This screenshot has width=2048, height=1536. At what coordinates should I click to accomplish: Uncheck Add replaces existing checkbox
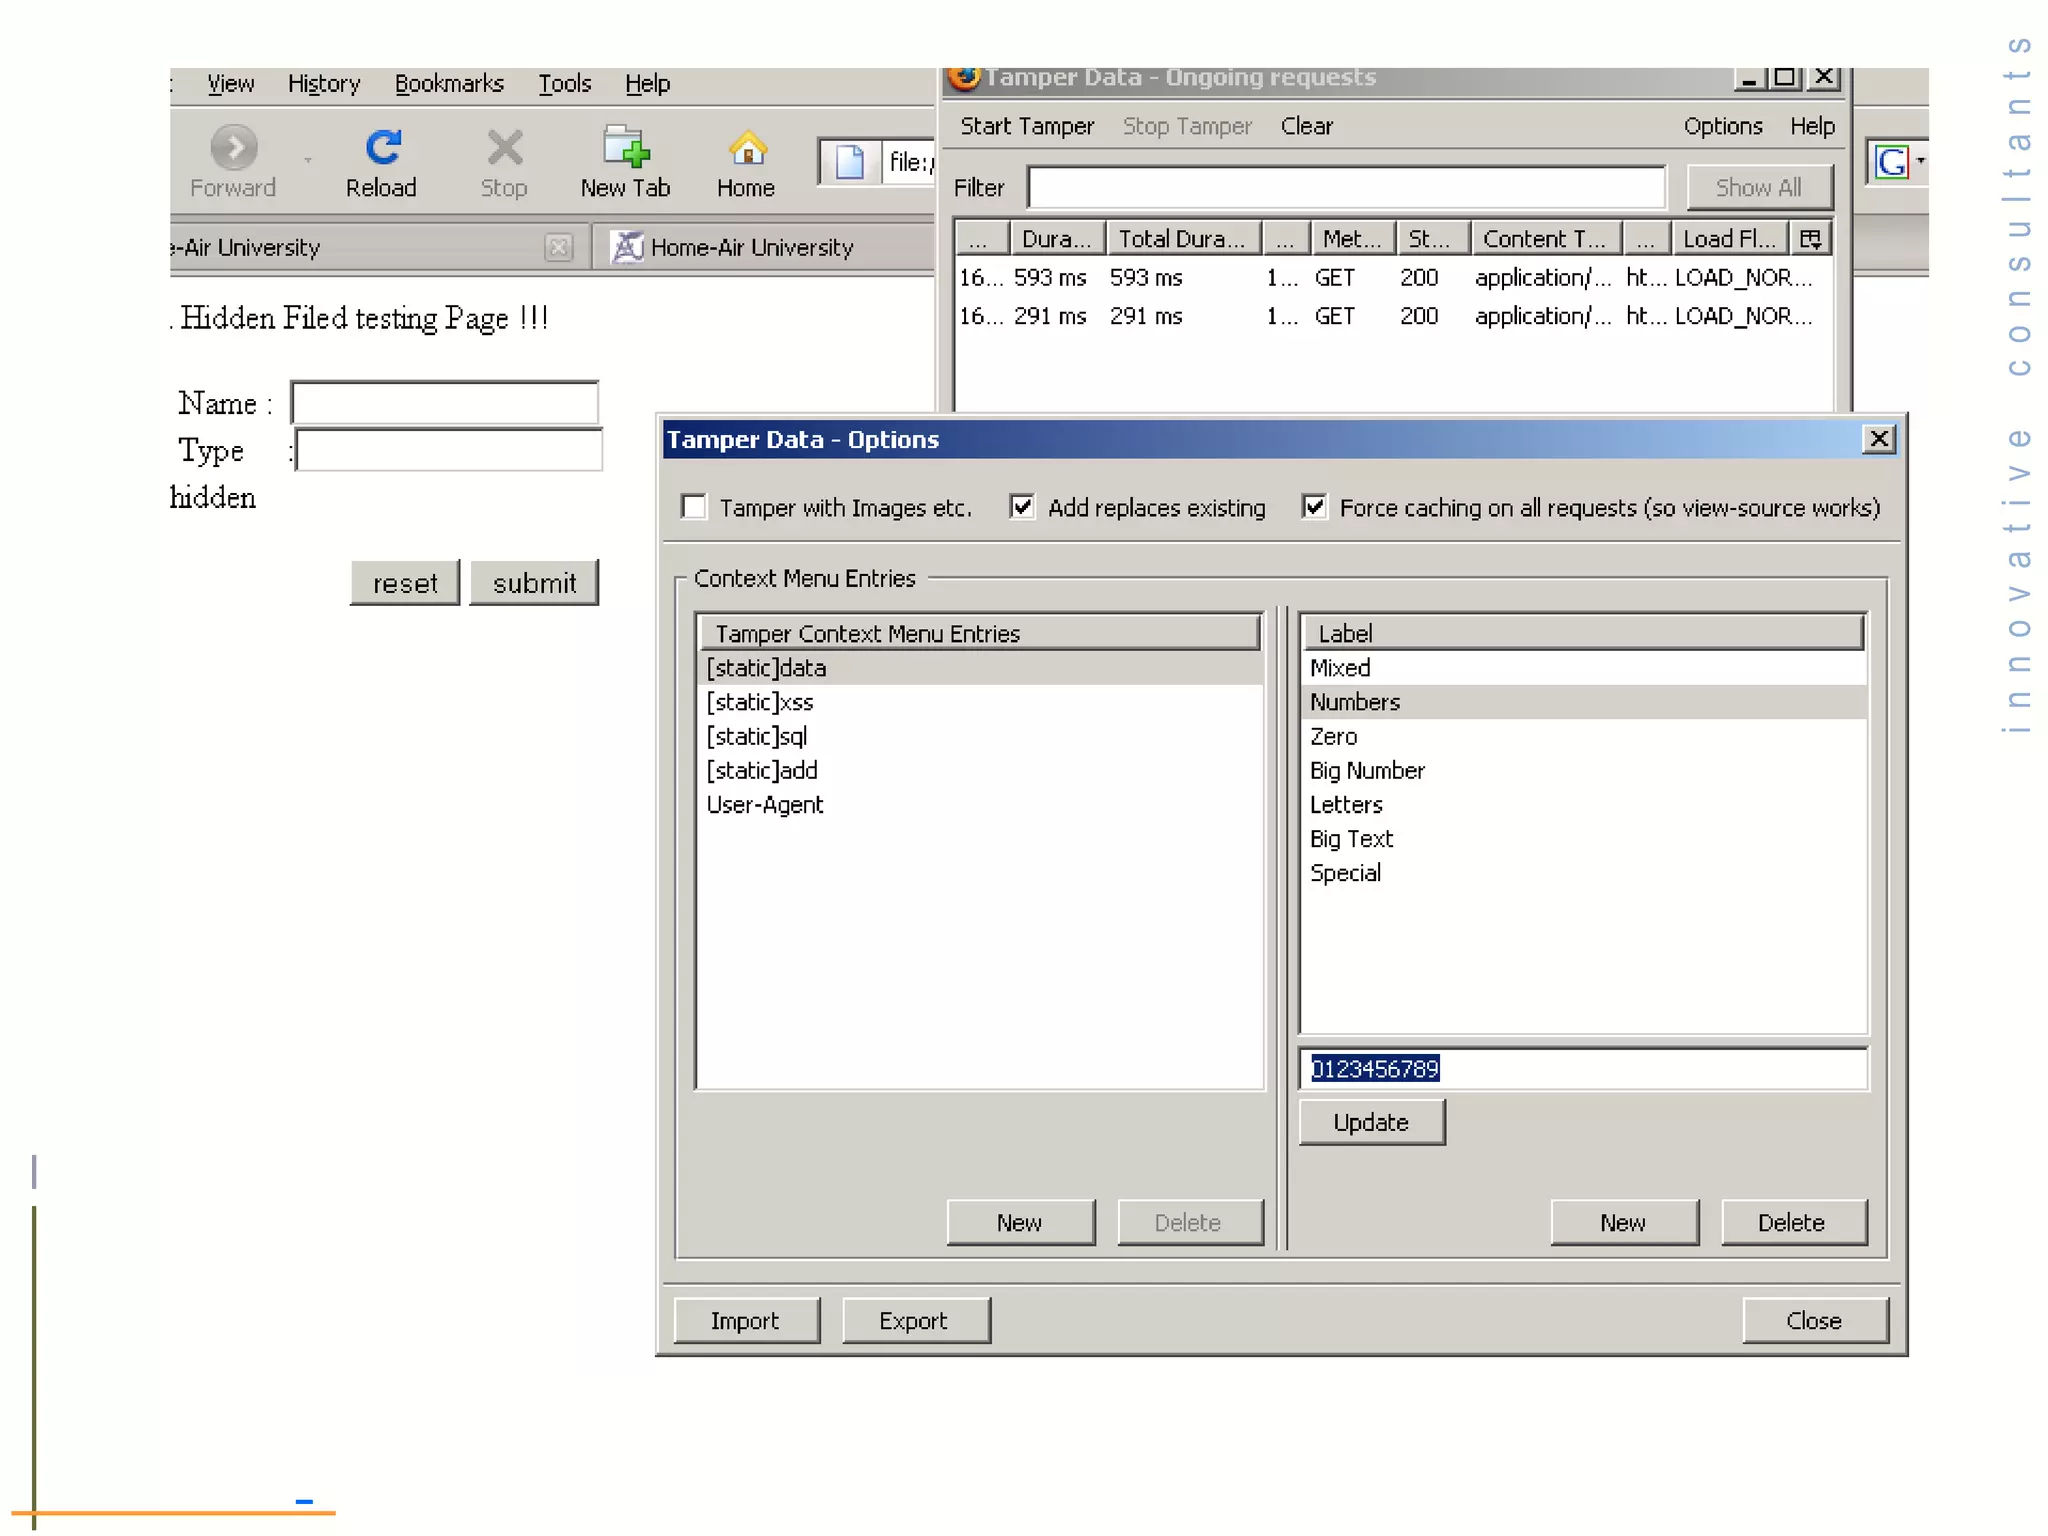[1022, 507]
